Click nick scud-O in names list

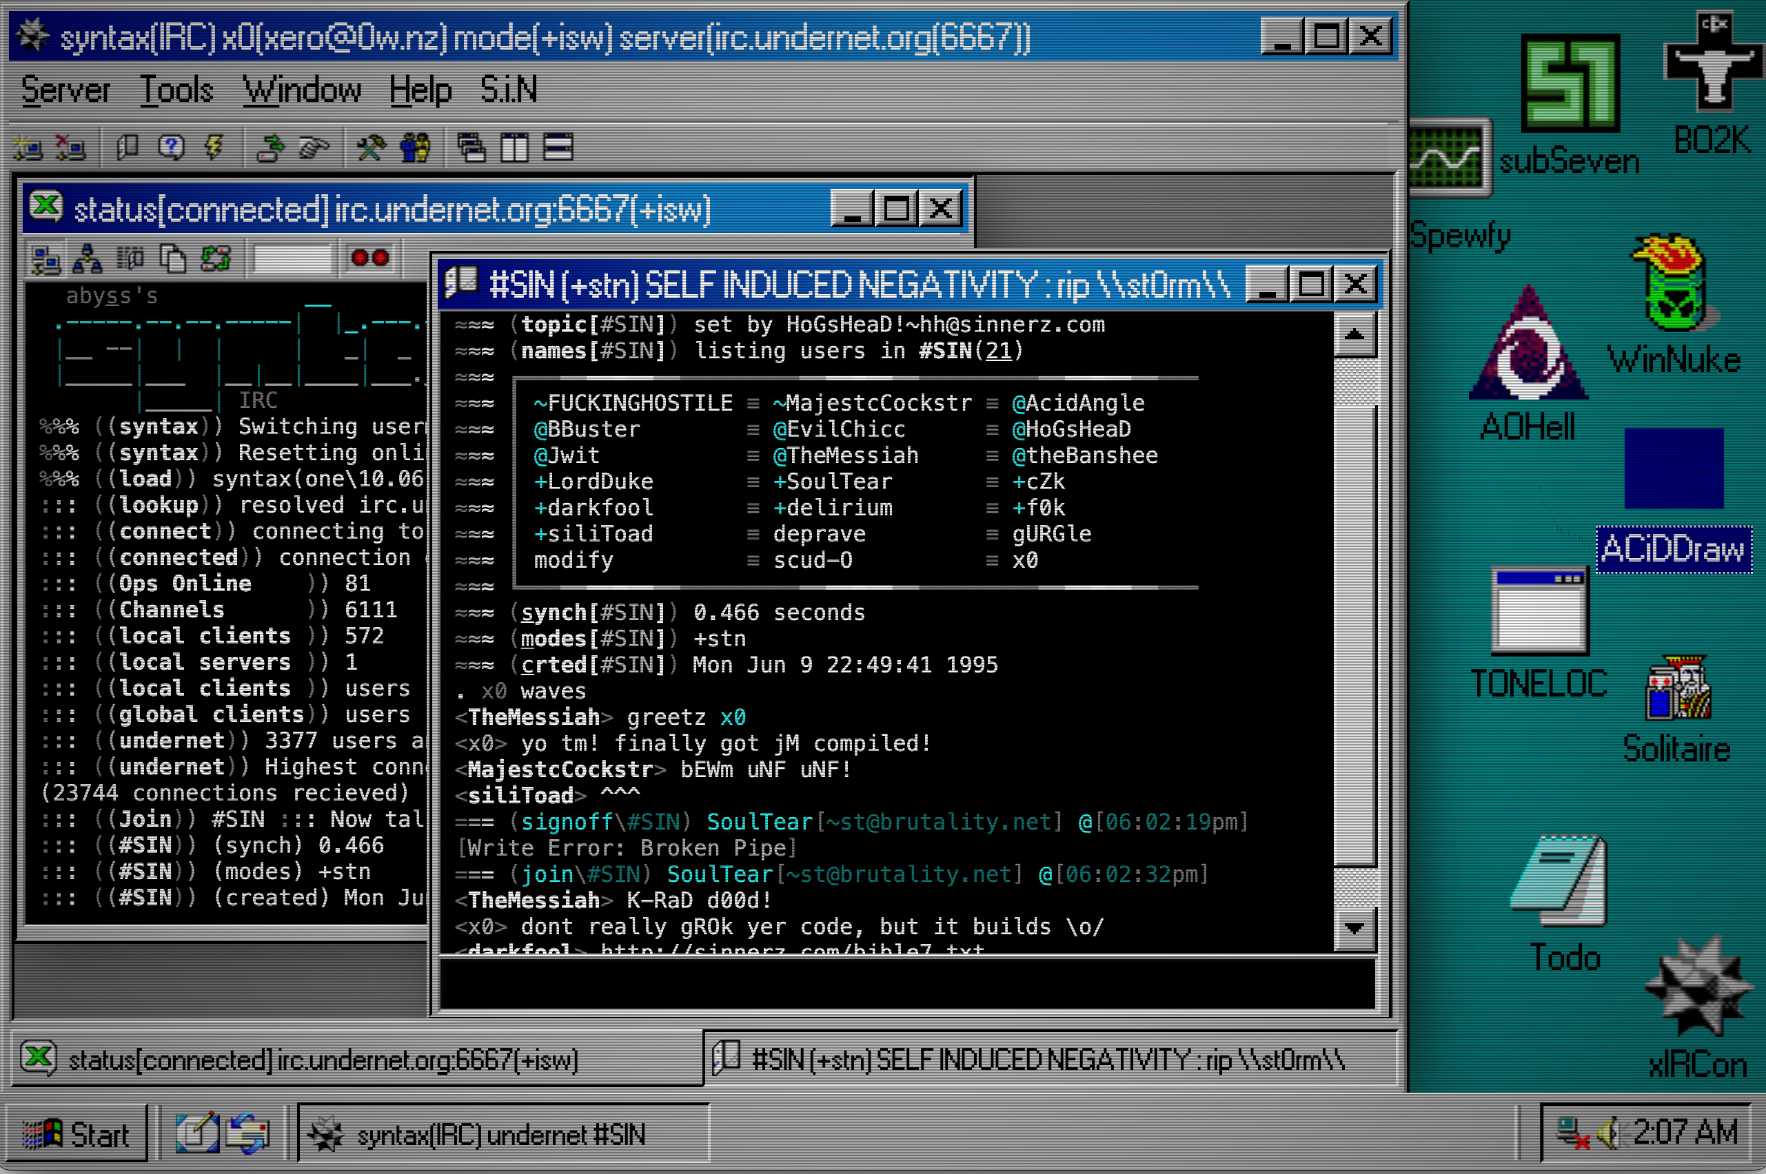click(x=812, y=560)
